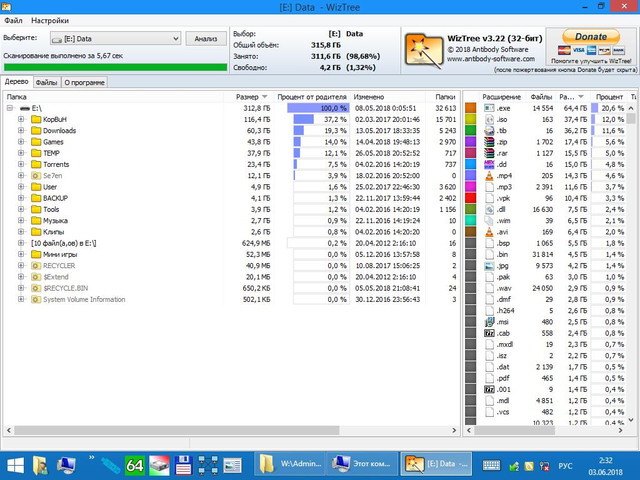Screen dimensions: 640x480
Task: Click the .tib backup file icon
Action: tap(489, 131)
